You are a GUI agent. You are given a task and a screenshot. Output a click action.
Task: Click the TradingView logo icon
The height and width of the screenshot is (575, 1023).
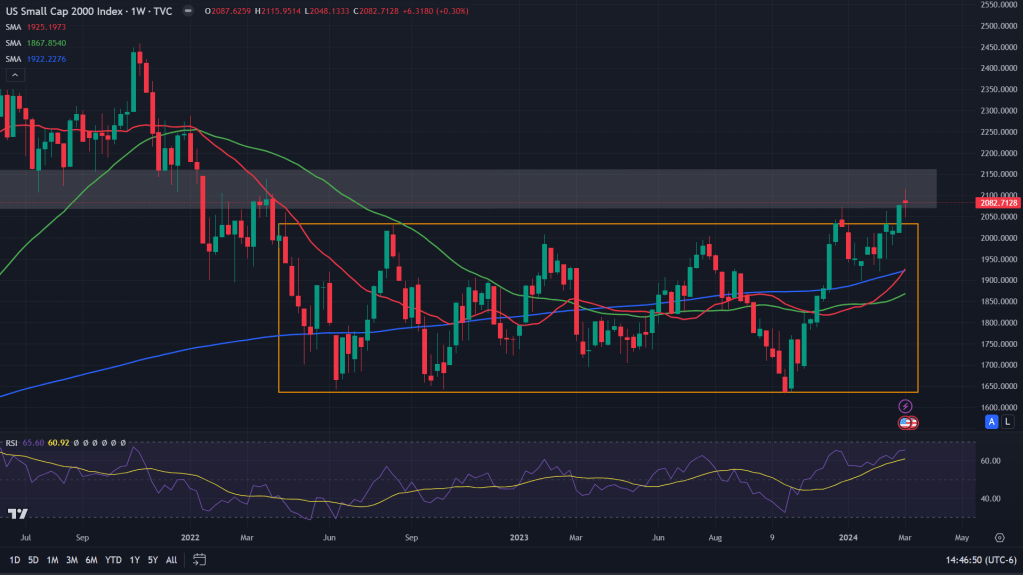16,514
